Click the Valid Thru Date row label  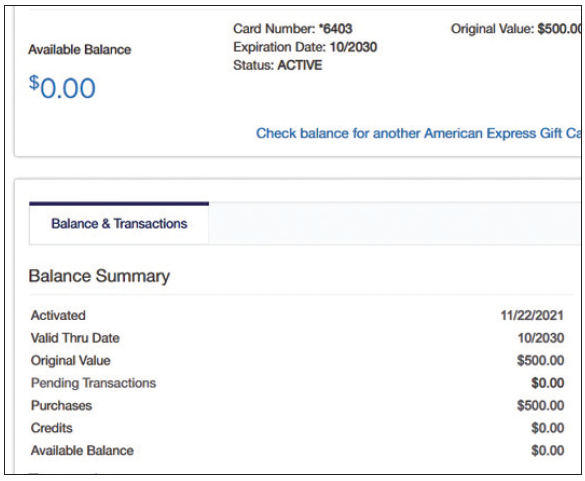[x=75, y=338]
